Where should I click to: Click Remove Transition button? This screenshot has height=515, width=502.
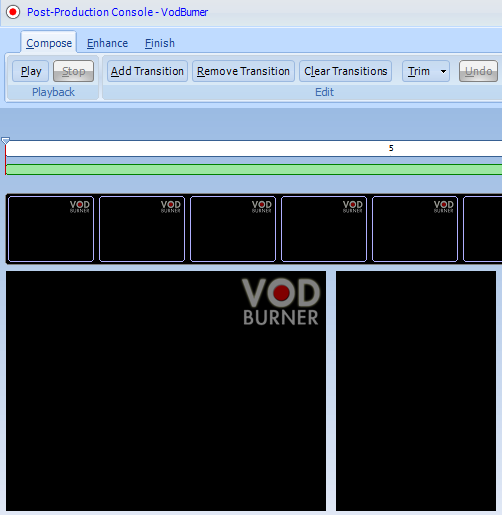tap(243, 71)
